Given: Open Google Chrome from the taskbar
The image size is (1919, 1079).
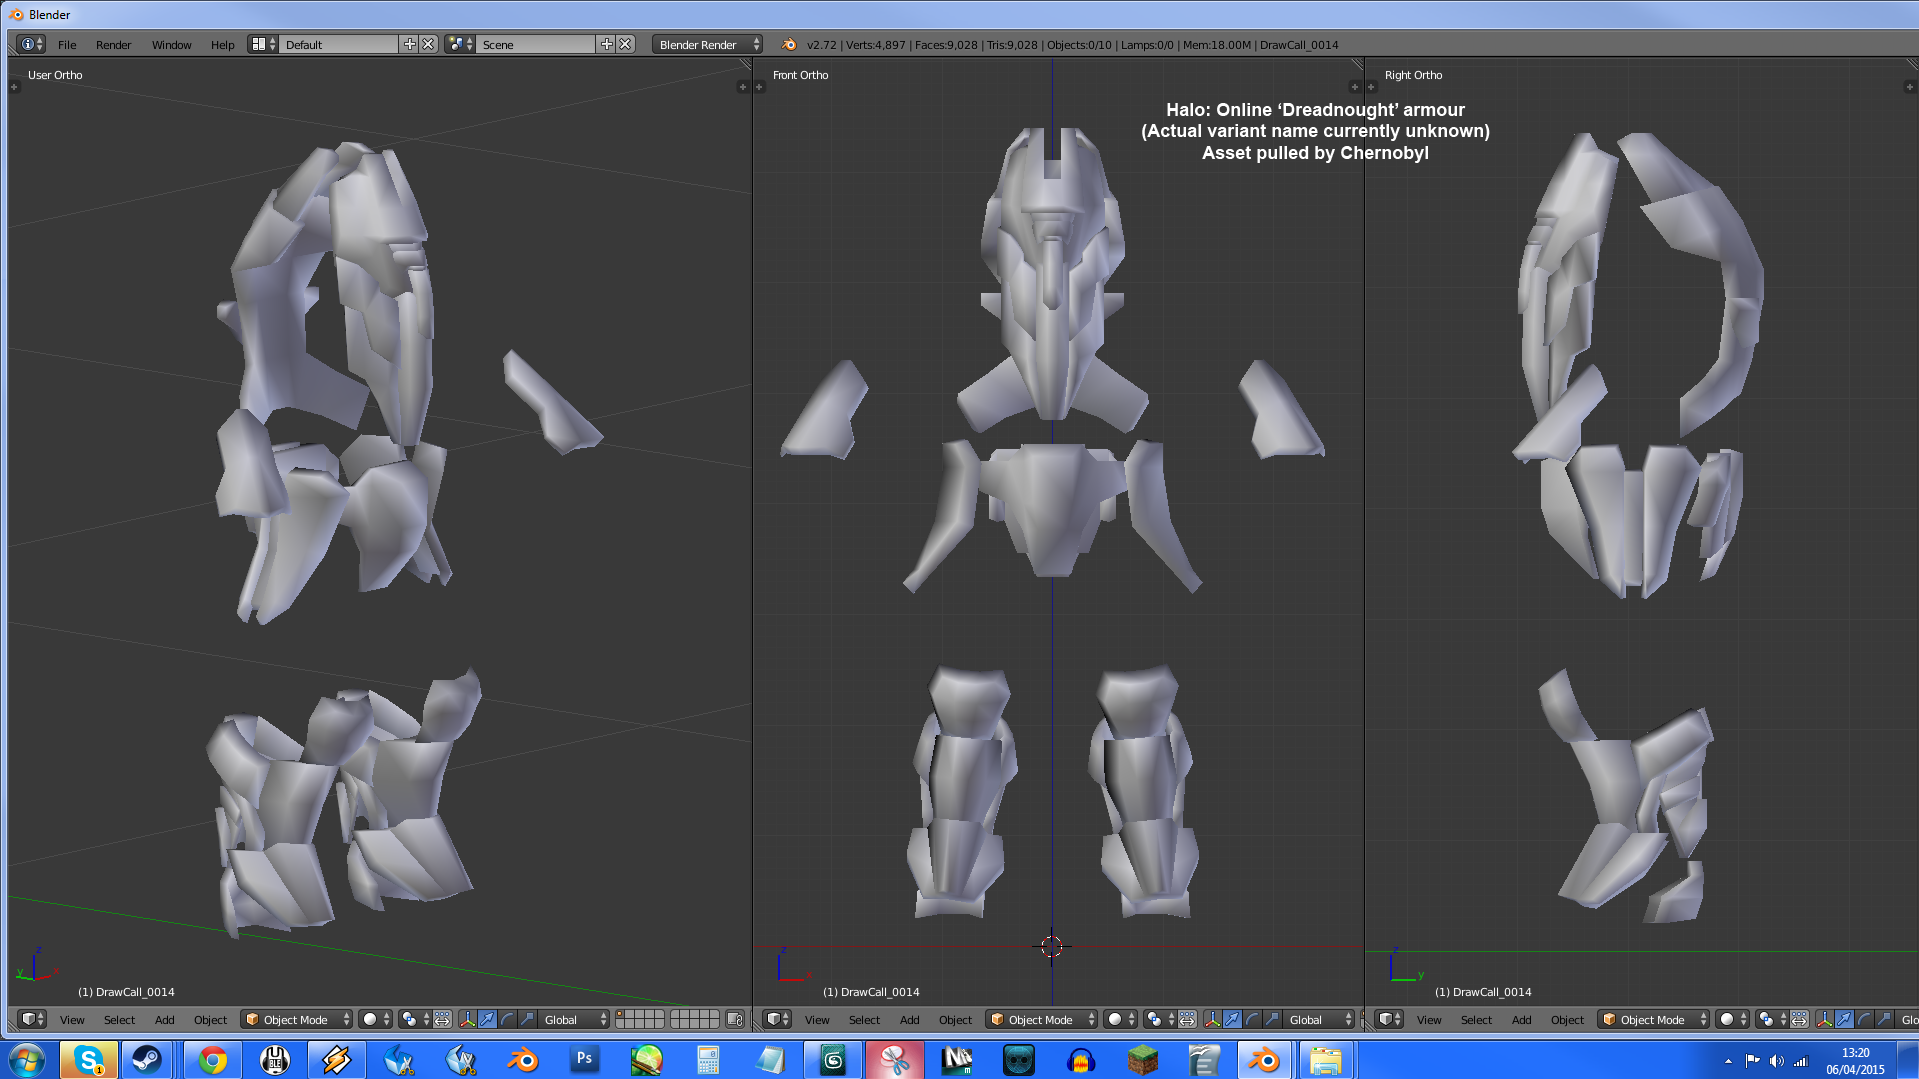Looking at the screenshot, I should point(212,1060).
